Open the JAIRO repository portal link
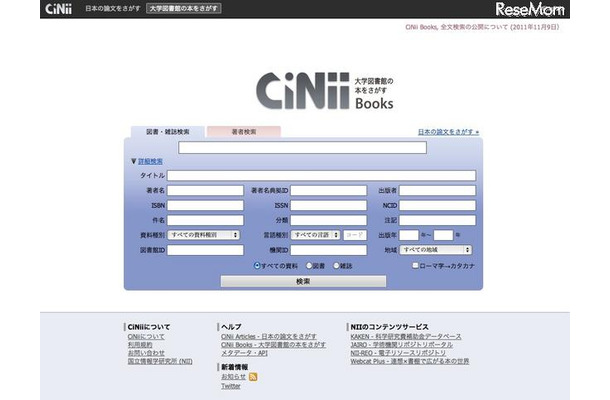Viewport: 610px width, 400px height. (401, 345)
